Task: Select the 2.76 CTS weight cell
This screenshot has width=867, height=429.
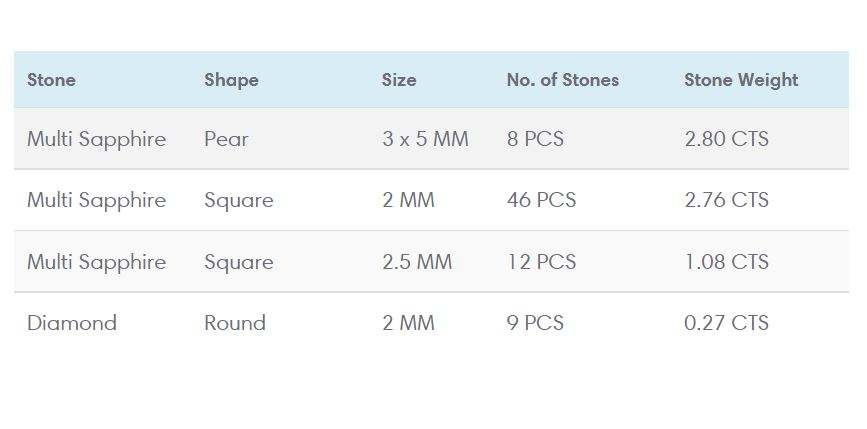Action: point(726,200)
